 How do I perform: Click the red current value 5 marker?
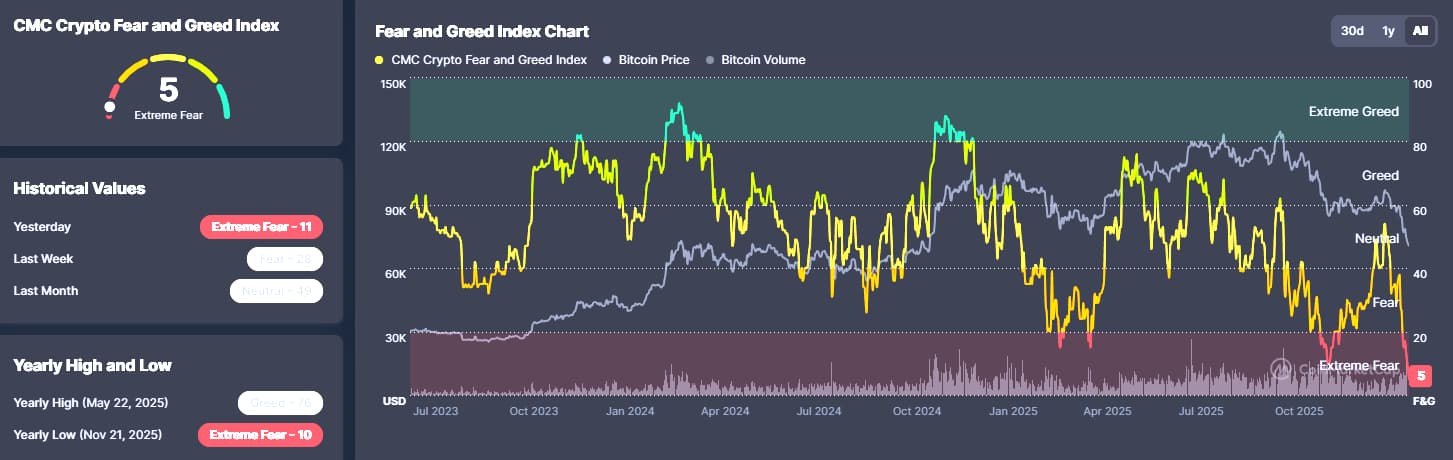click(1420, 376)
